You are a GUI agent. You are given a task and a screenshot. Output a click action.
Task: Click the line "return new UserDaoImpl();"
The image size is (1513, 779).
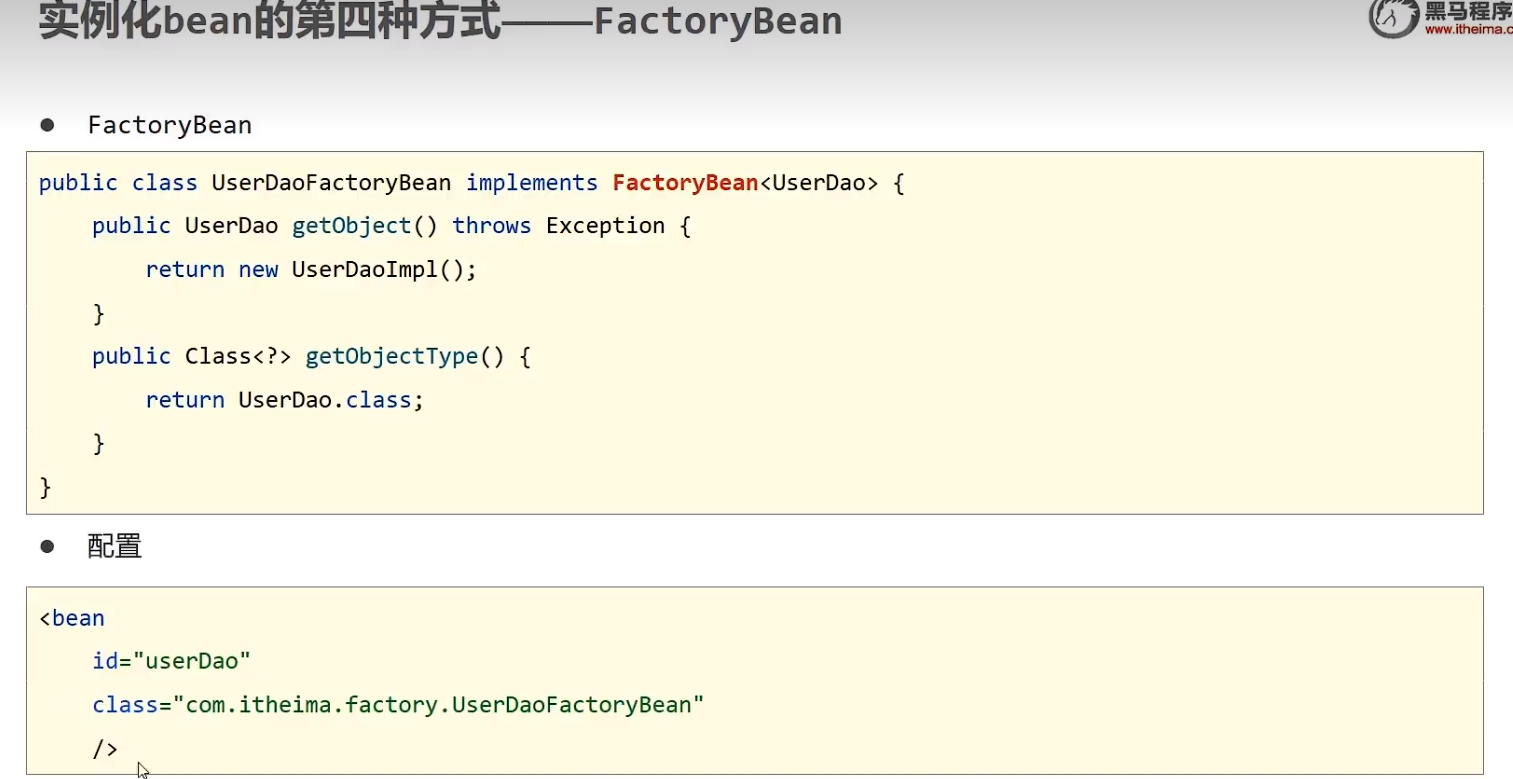click(311, 270)
